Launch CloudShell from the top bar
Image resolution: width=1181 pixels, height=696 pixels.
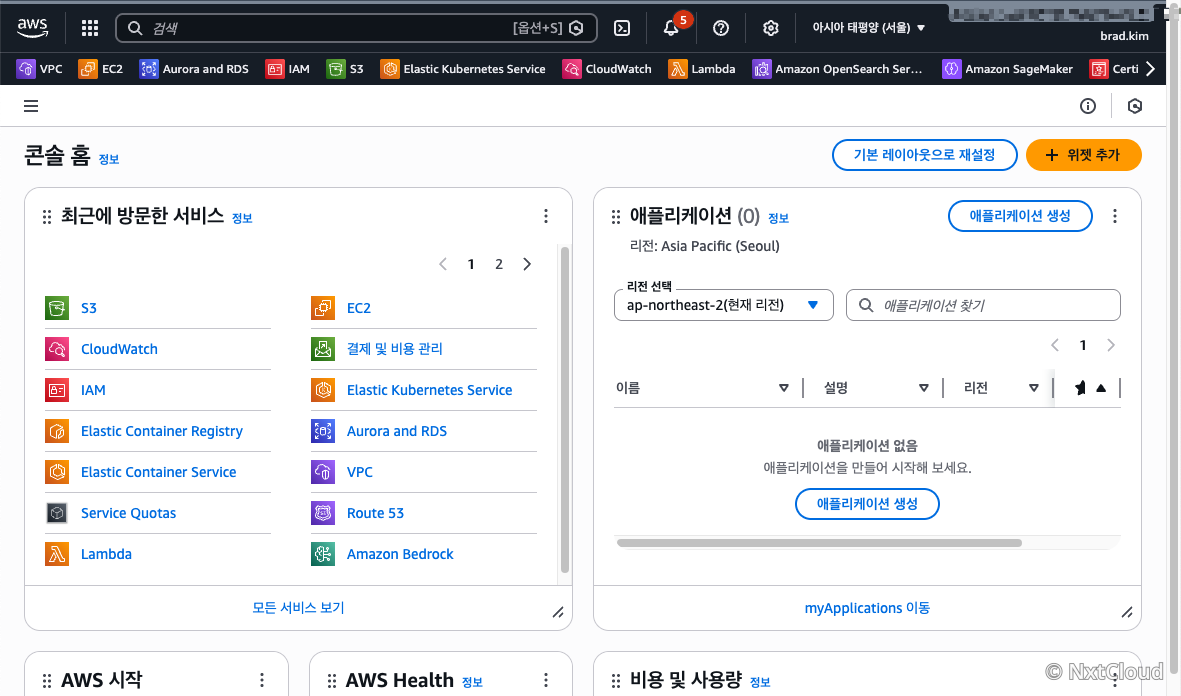pyautogui.click(x=622, y=28)
